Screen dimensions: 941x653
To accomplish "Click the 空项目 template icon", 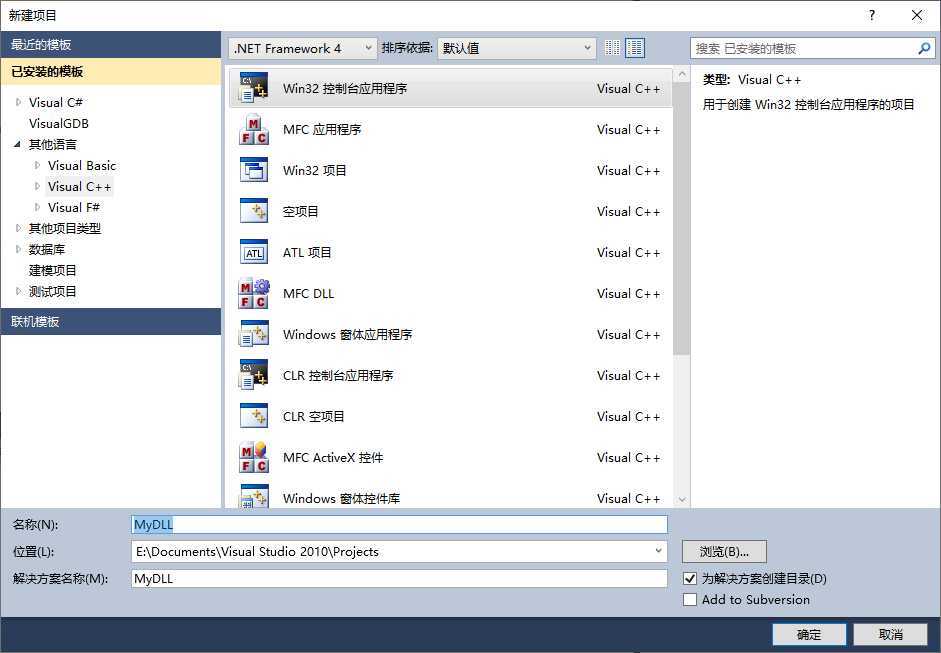I will [x=254, y=211].
